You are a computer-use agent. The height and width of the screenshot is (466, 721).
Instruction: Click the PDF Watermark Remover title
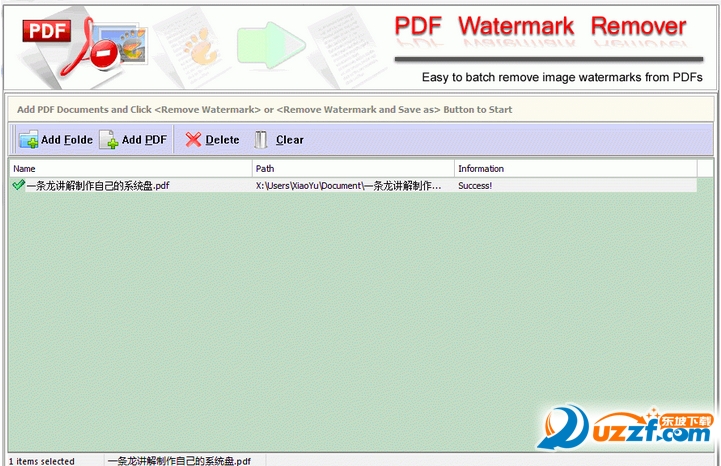[x=540, y=26]
